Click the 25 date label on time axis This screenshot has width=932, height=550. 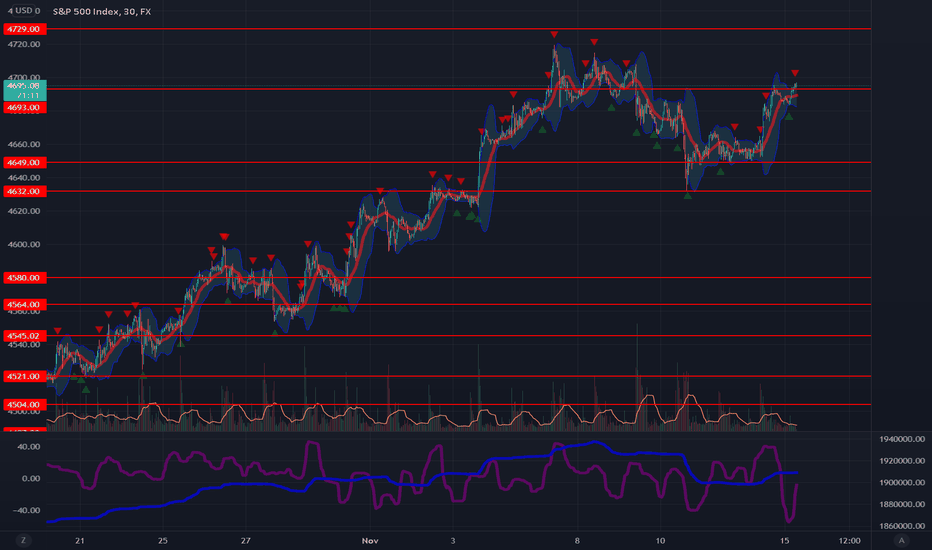(162, 540)
